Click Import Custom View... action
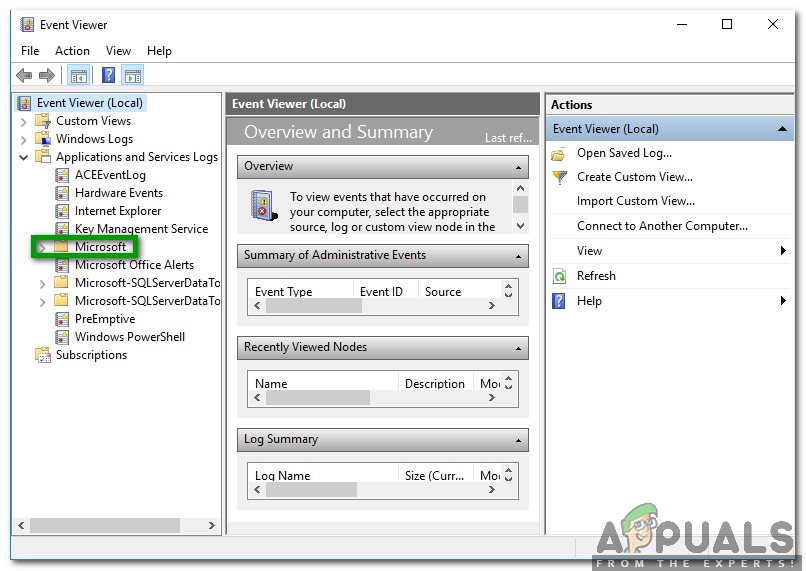Image resolution: width=806 pixels, height=571 pixels. [635, 201]
